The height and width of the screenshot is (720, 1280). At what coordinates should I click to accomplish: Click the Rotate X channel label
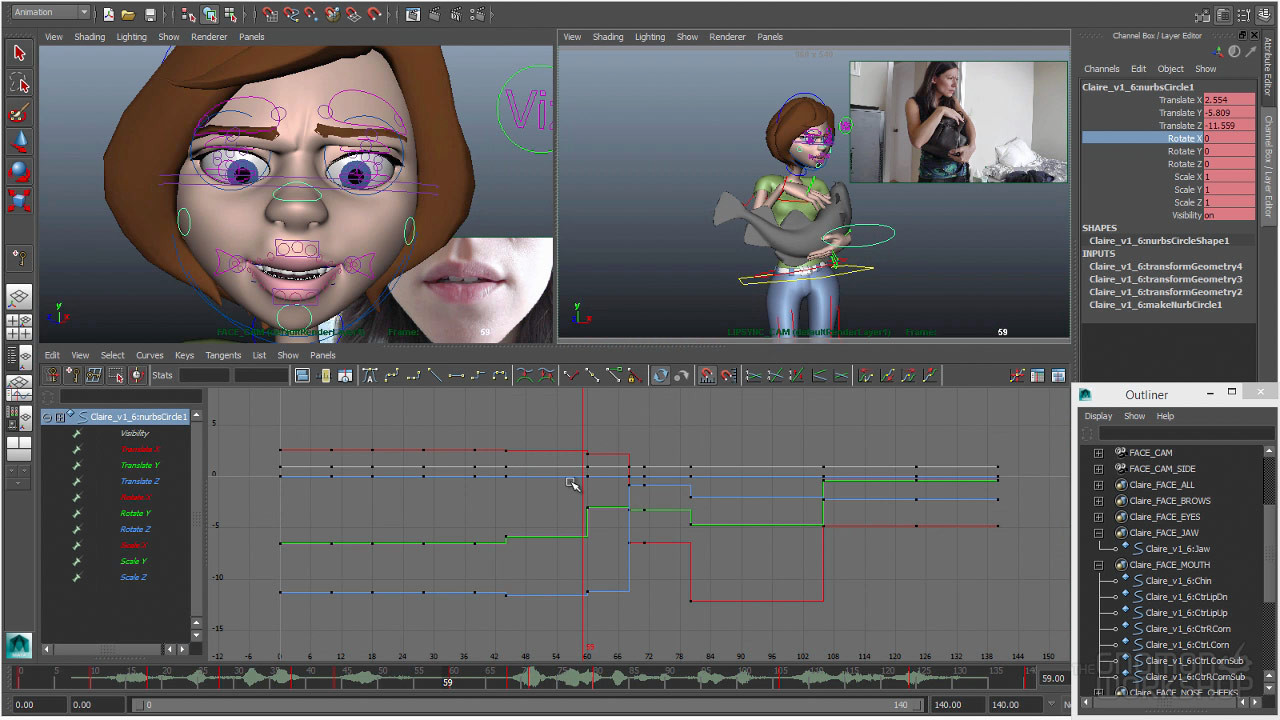click(1184, 139)
